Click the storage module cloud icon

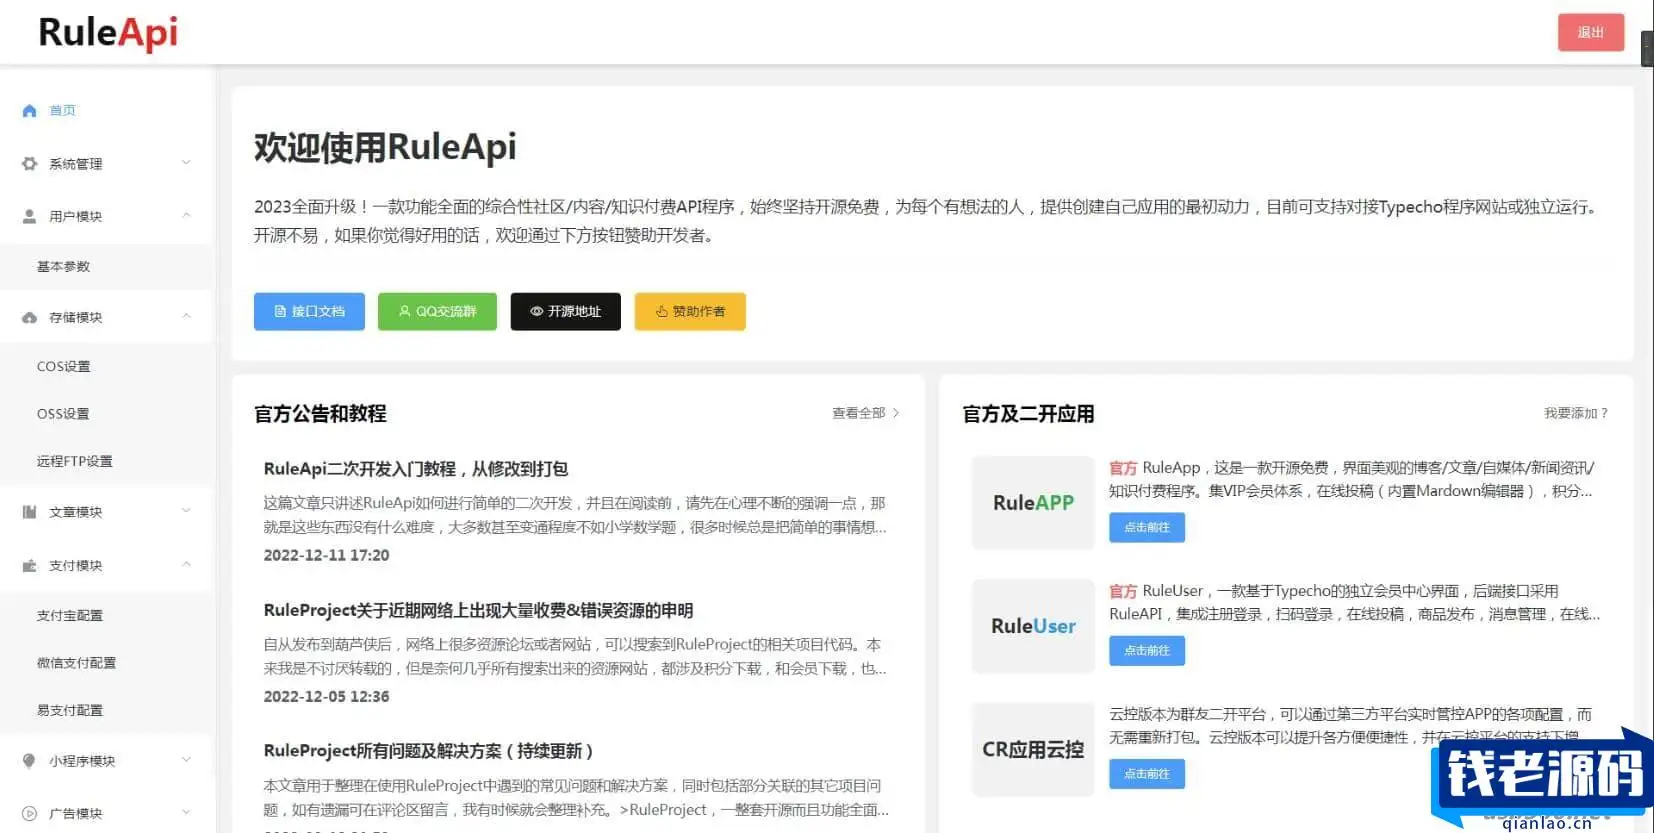(29, 317)
